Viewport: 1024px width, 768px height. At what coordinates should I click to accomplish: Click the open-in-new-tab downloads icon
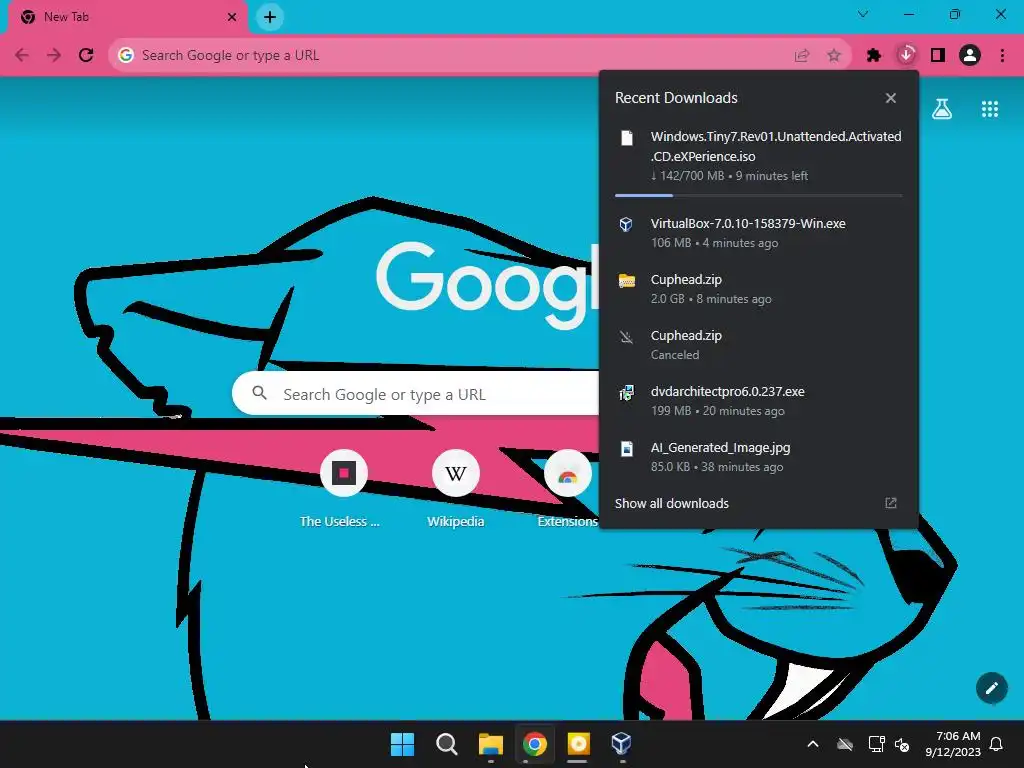click(891, 503)
